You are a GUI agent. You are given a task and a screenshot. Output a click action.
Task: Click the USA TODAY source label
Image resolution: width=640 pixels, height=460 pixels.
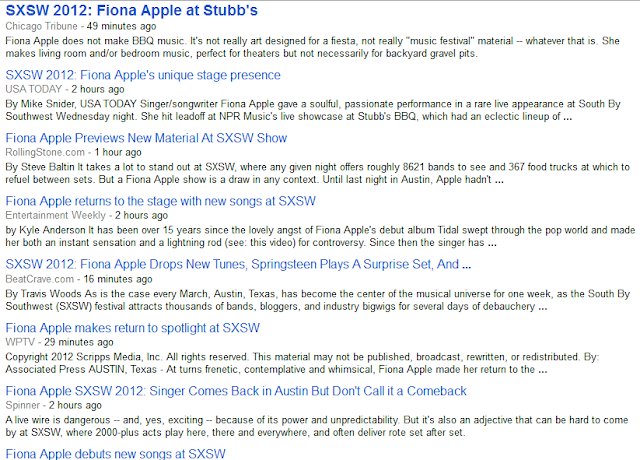(33, 89)
